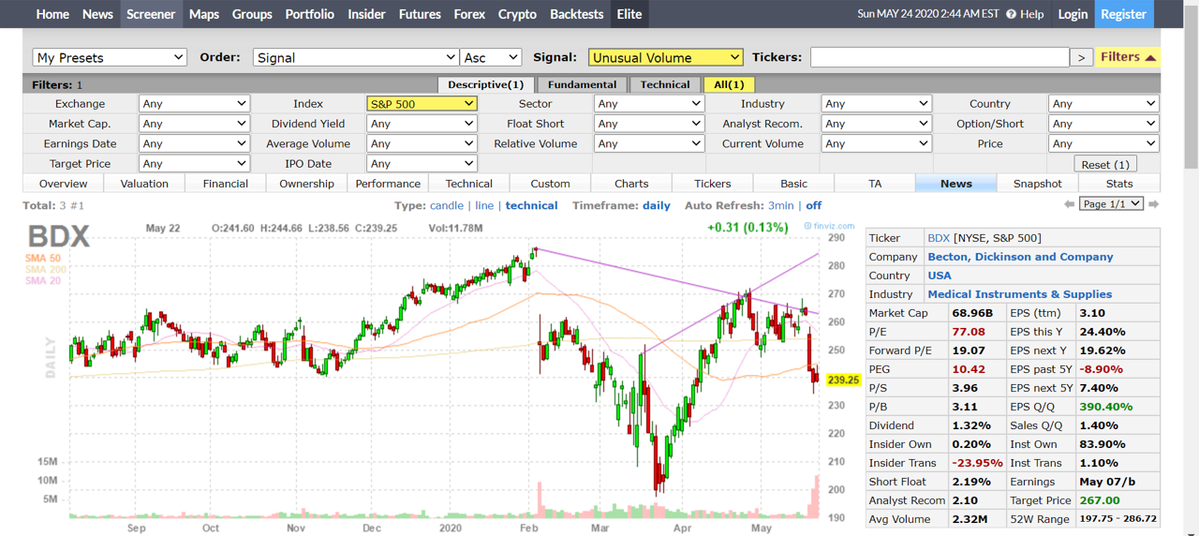This screenshot has height=536, width=1199.
Task: Open the Analyst Recom. filter dropdown
Action: pos(876,123)
